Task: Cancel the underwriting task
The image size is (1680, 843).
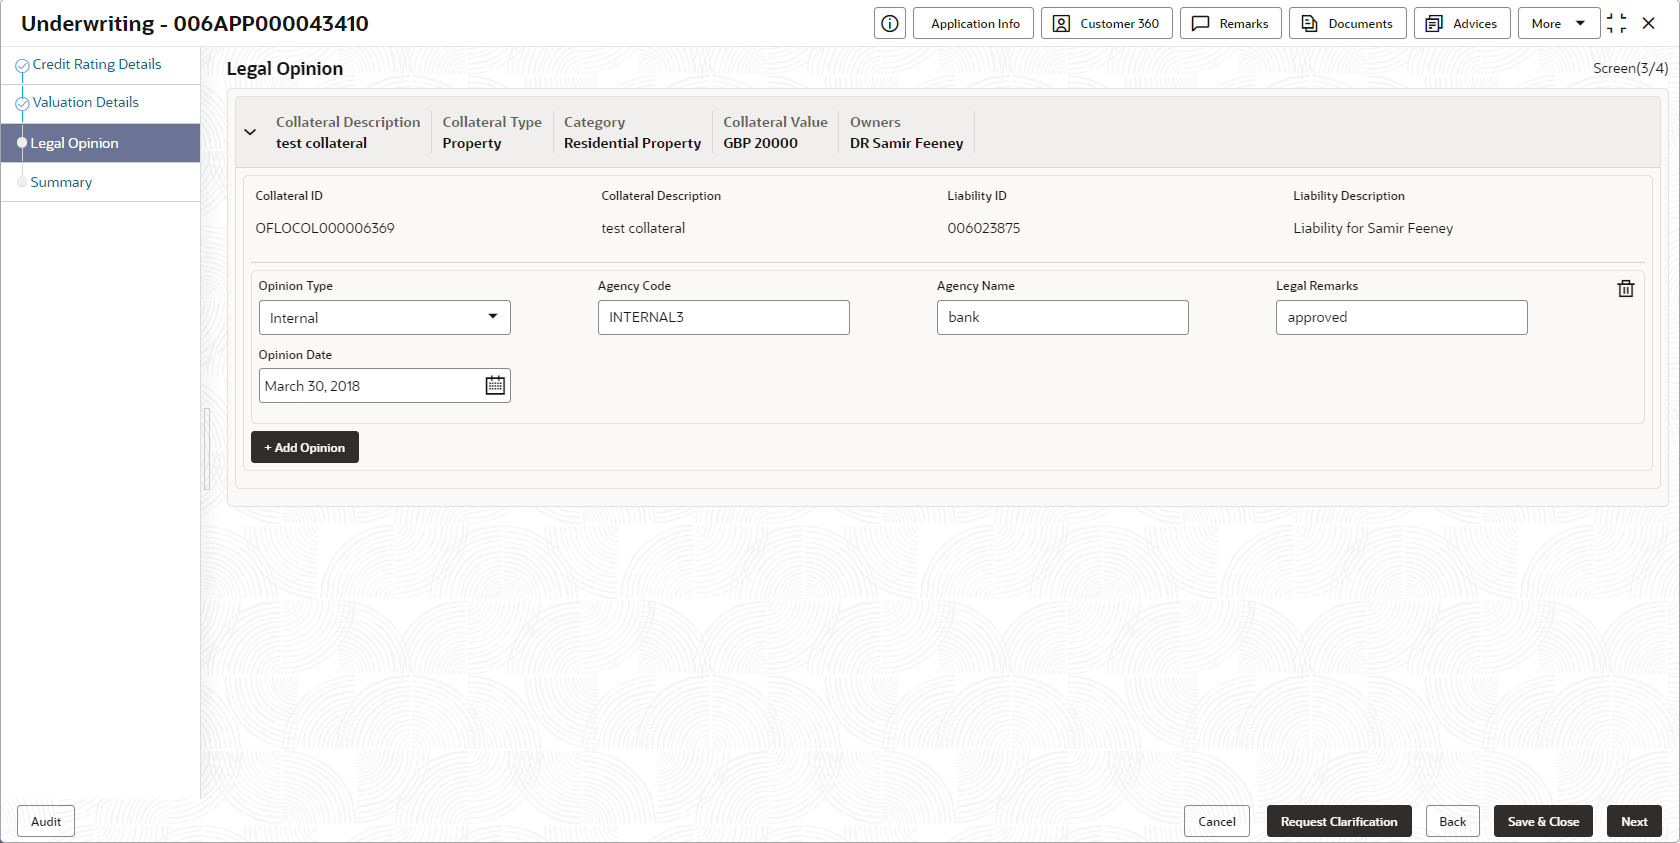Action: [x=1217, y=822]
